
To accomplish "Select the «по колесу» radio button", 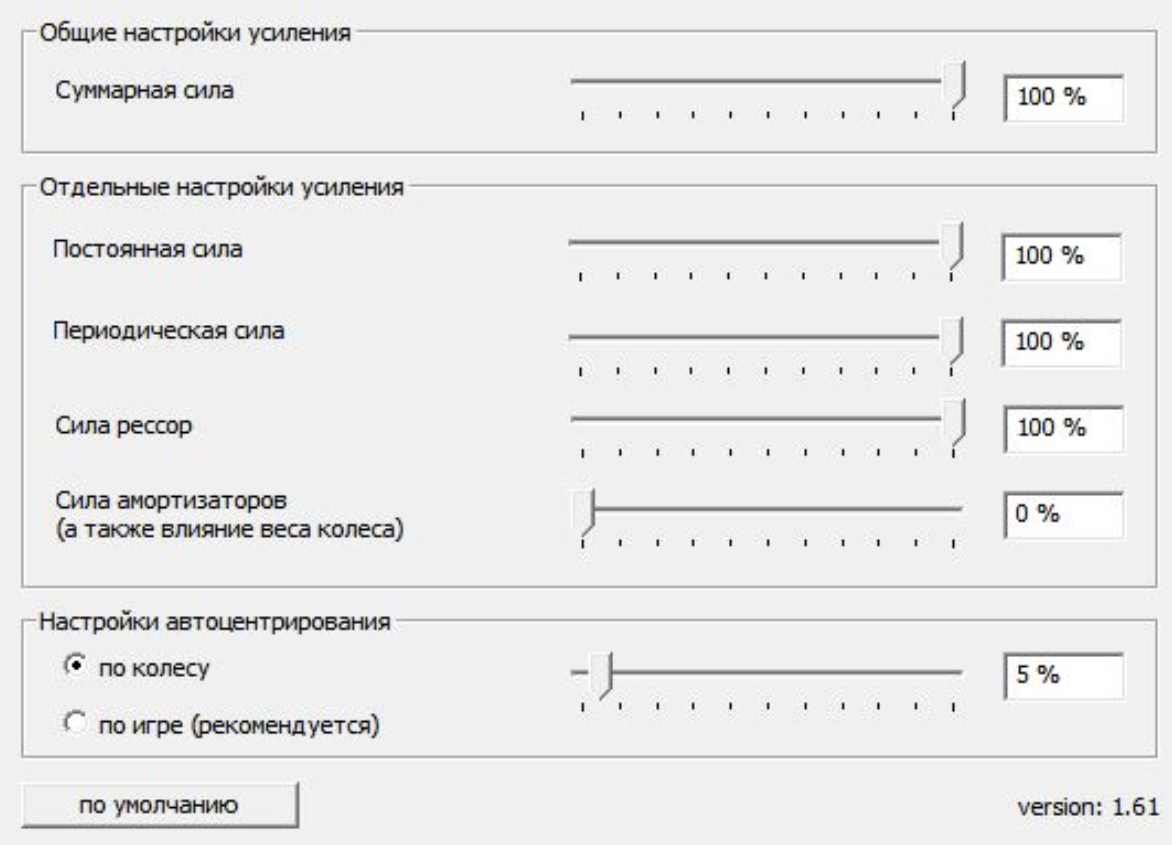I will (72, 665).
